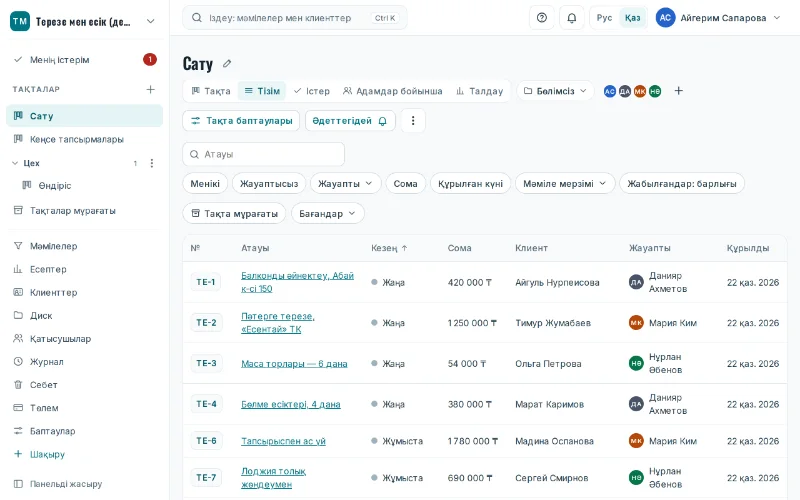Image resolution: width=800 pixels, height=500 pixels.
Task: Toggle Әдеттегідей notification setting
Action: 350,121
